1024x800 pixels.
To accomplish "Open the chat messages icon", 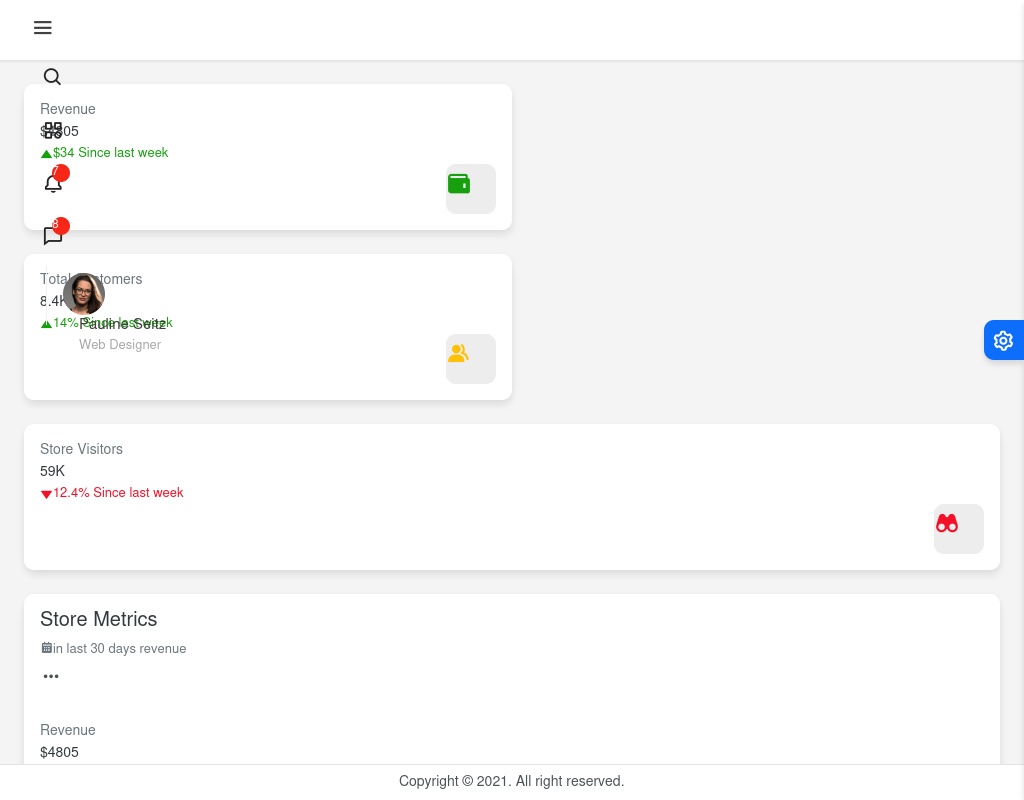I will pyautogui.click(x=53, y=237).
